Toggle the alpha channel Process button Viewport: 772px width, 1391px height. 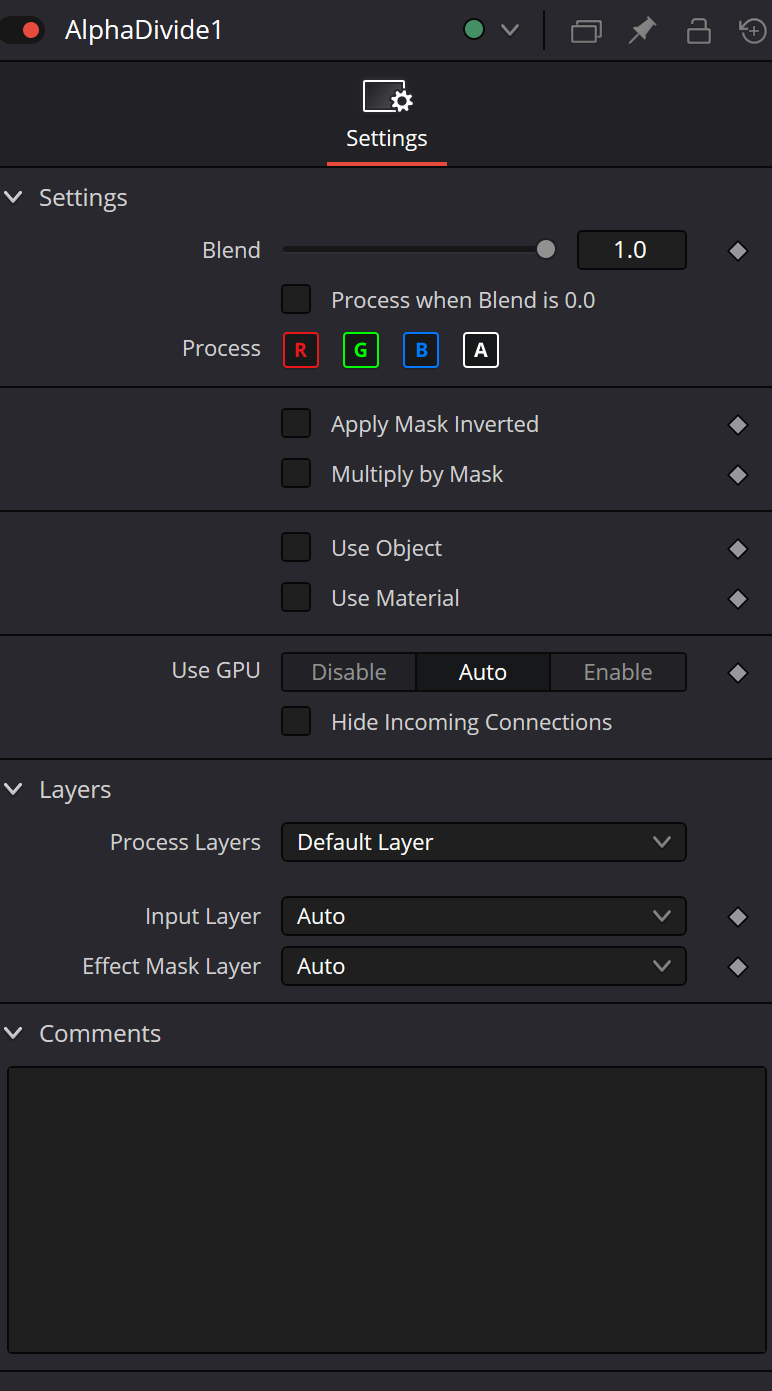click(x=481, y=350)
